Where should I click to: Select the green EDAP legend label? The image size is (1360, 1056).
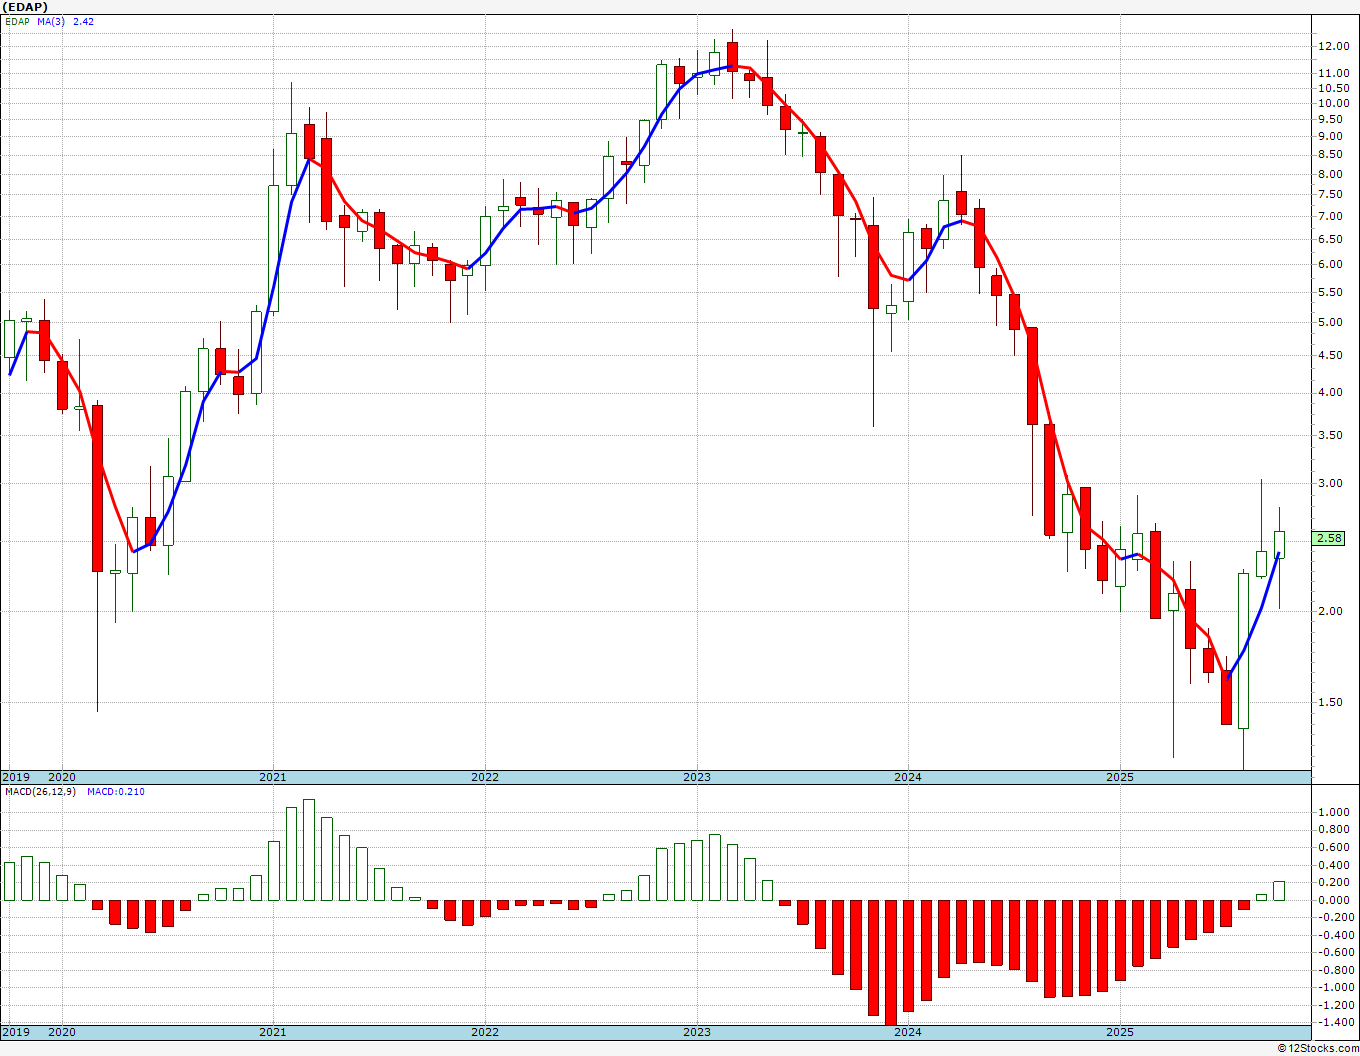pos(17,21)
